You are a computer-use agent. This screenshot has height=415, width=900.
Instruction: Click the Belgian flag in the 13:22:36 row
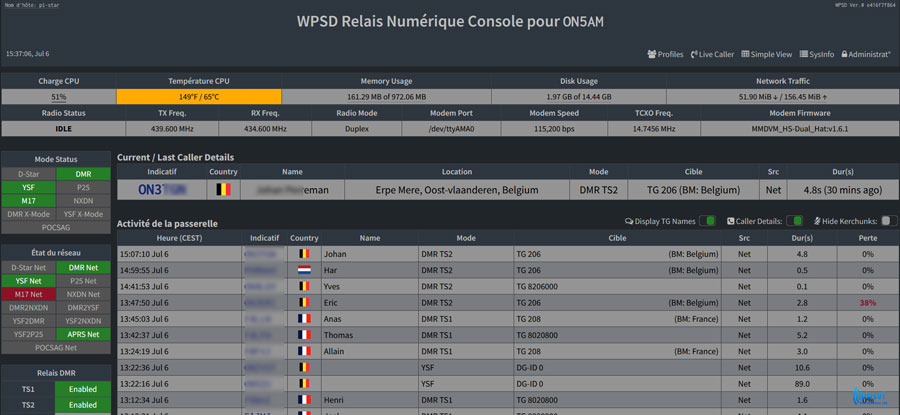[x=304, y=367]
